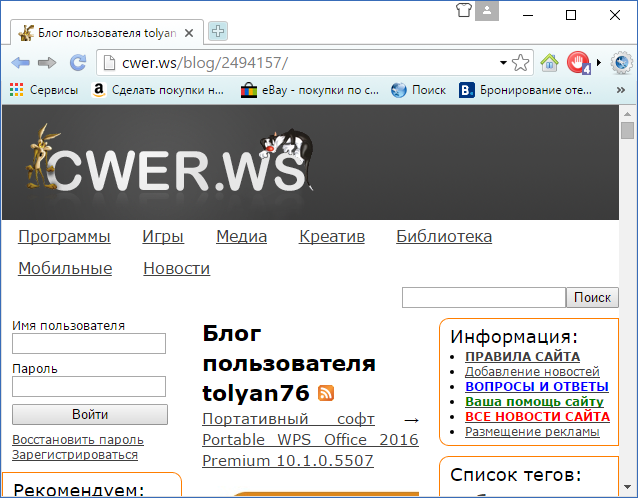Click the Имя пользователя input field
The width and height of the screenshot is (638, 498).
click(x=89, y=344)
